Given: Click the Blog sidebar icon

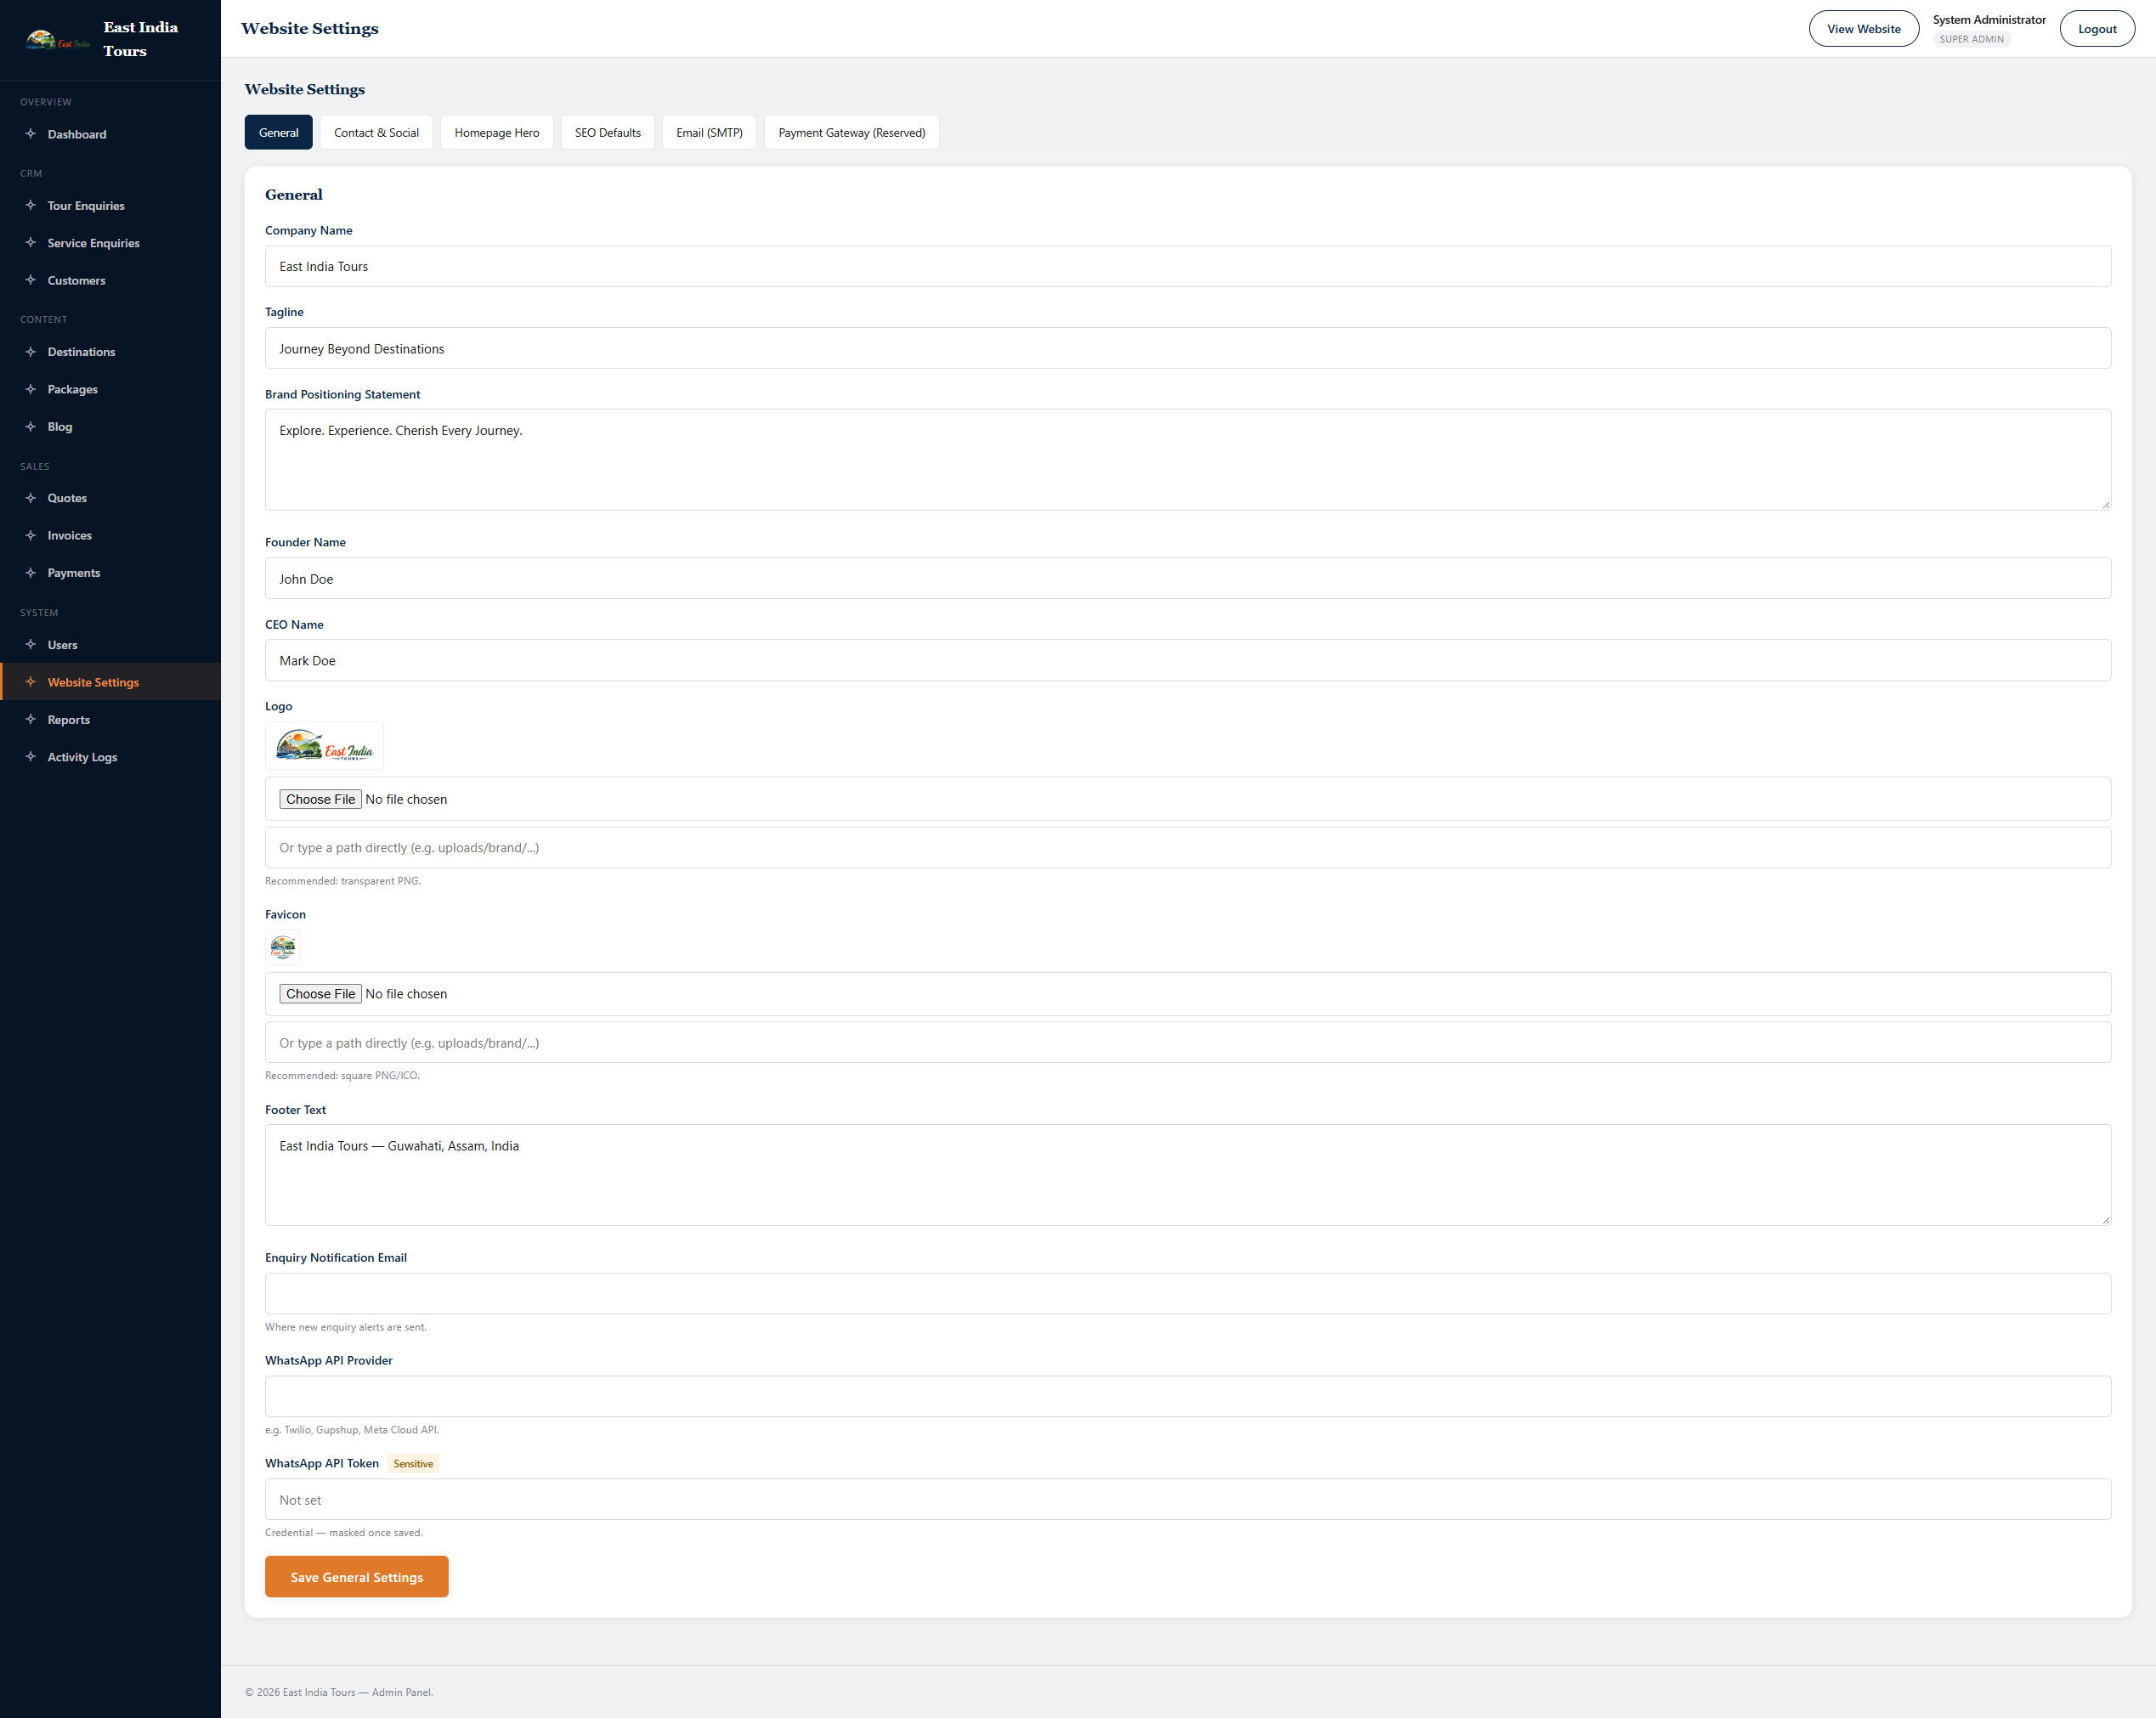Looking at the screenshot, I should point(30,426).
